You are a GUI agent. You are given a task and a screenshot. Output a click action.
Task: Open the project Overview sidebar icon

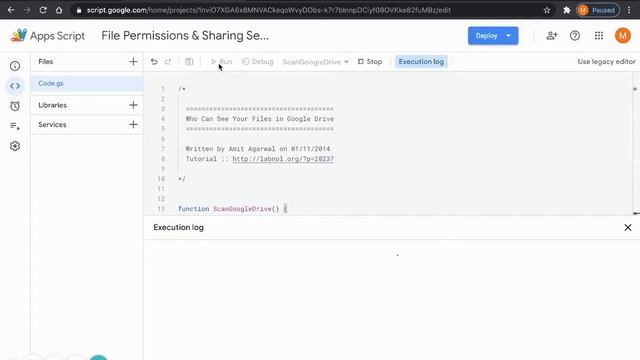coord(15,66)
